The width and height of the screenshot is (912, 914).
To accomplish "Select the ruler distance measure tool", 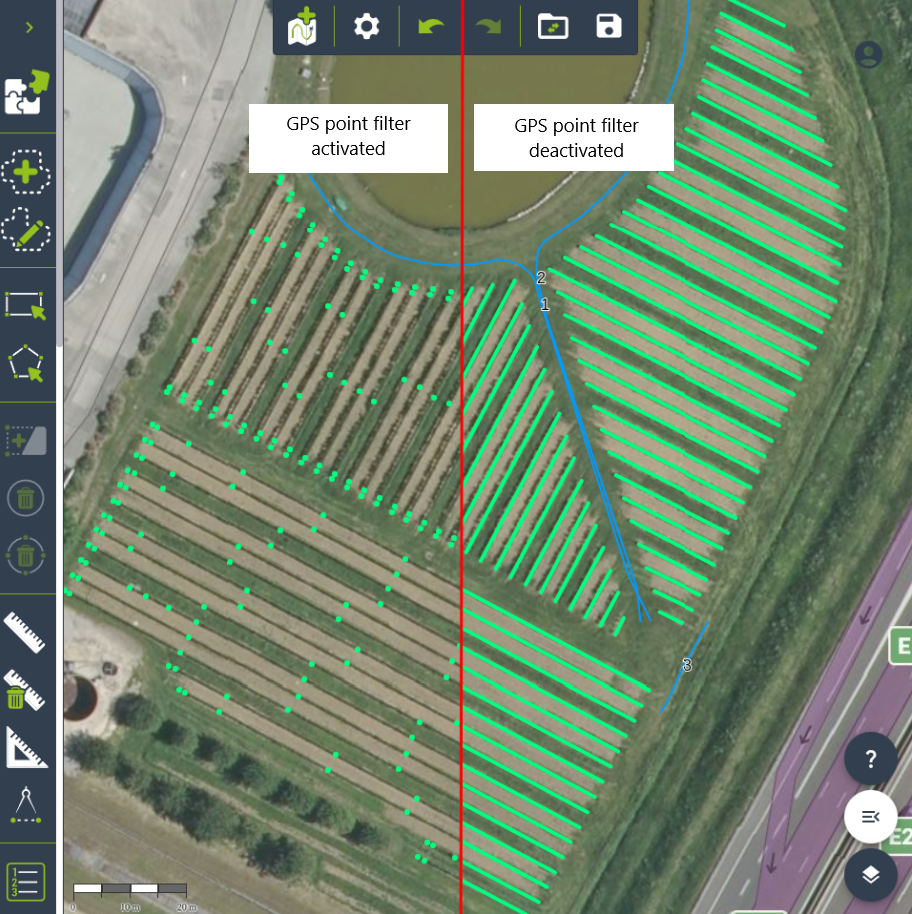I will (x=27, y=633).
